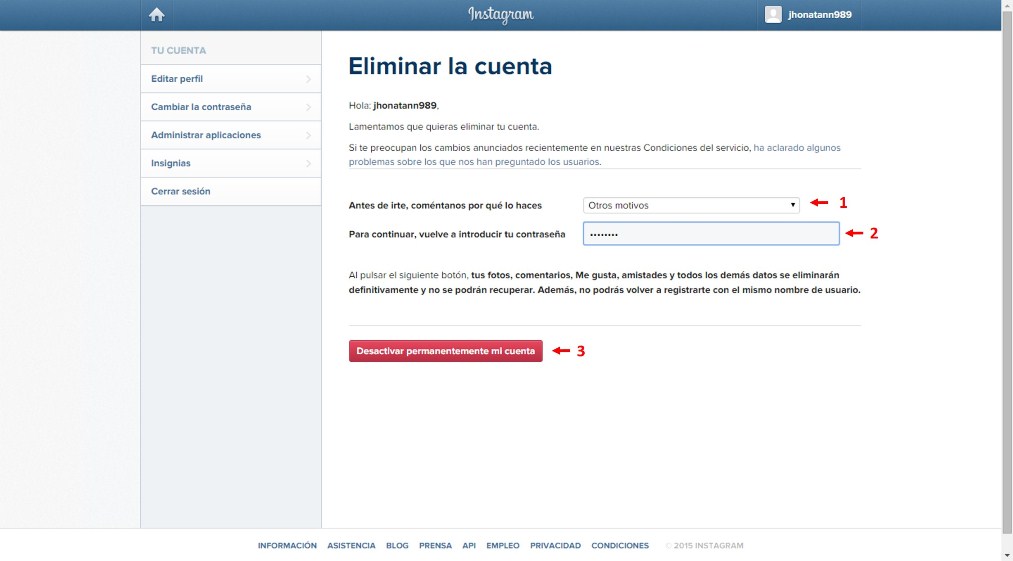Screen dimensions: 1013x561
Task: Click label 'Antes de irte, coméntanos por qué lo haces'
Action: pyautogui.click(x=445, y=206)
